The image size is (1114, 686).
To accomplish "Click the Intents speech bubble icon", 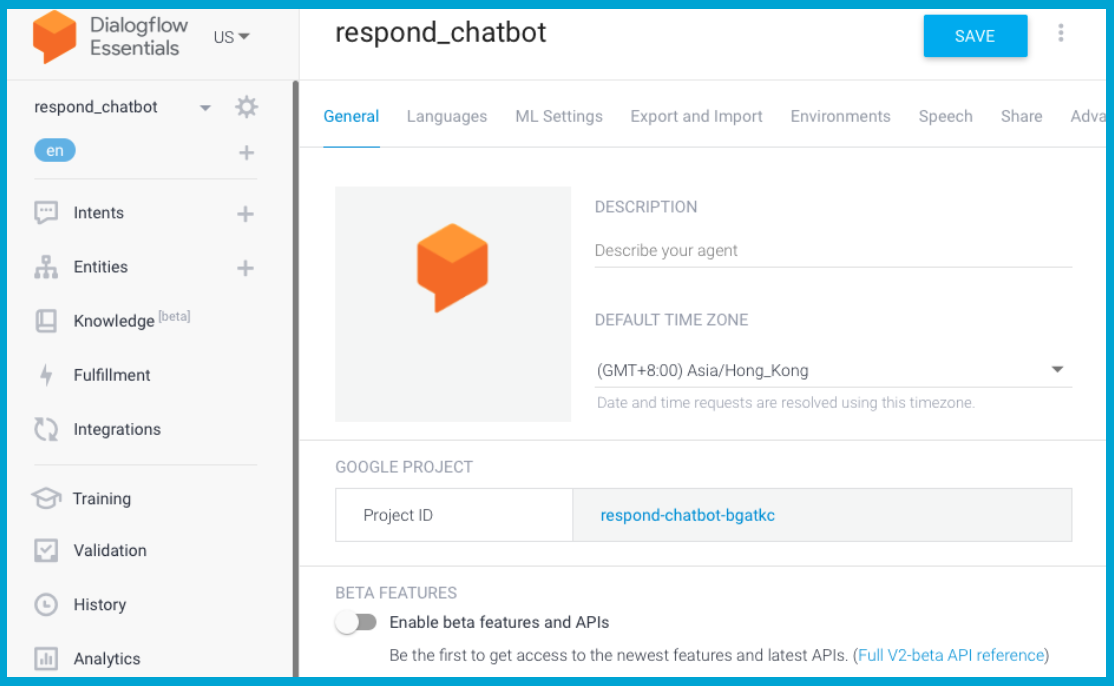I will coord(46,212).
